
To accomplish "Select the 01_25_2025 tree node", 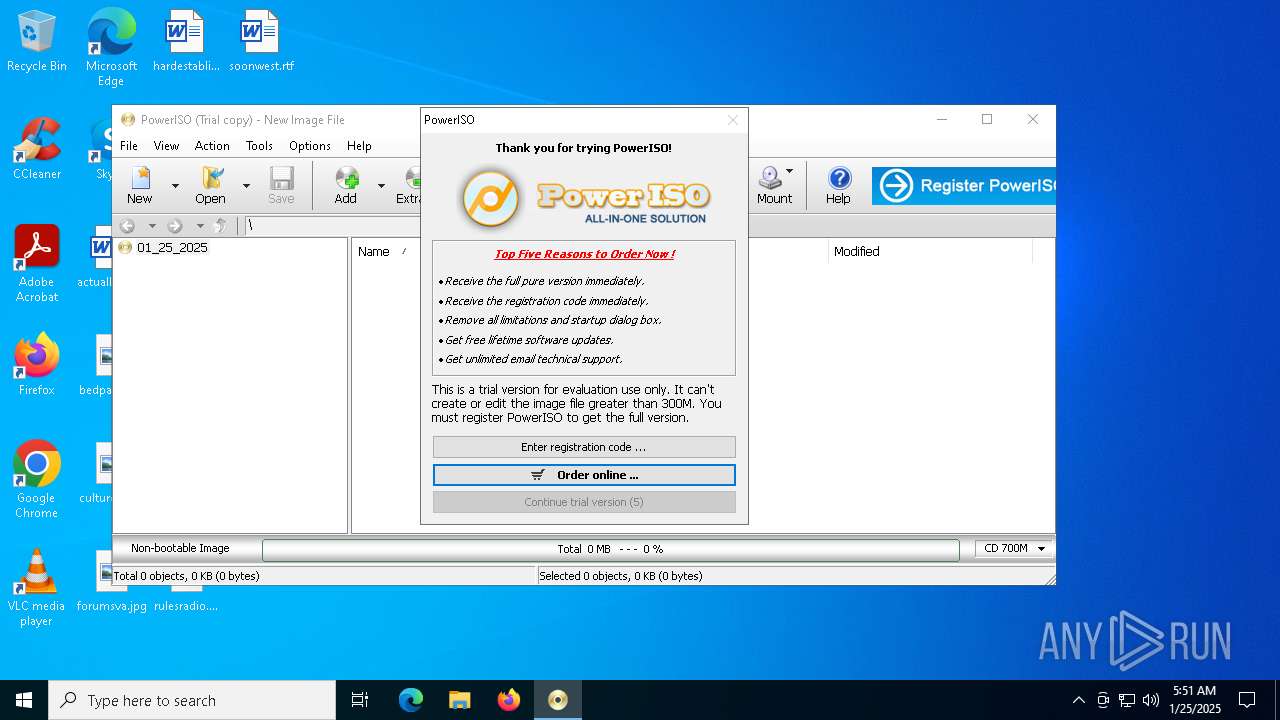I will [x=172, y=247].
